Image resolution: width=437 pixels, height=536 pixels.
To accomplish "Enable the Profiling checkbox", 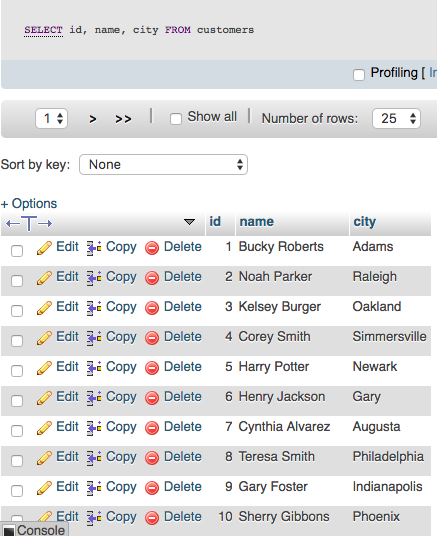I will 359,75.
